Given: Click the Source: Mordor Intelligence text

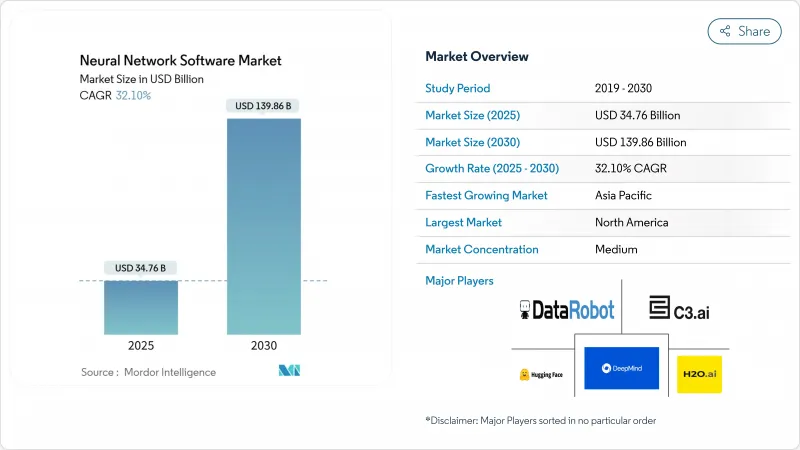Looking at the screenshot, I should 149,372.
